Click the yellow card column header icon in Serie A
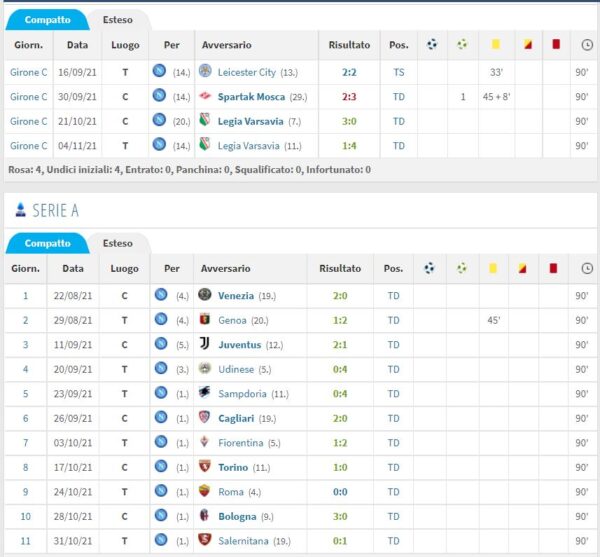 [494, 269]
